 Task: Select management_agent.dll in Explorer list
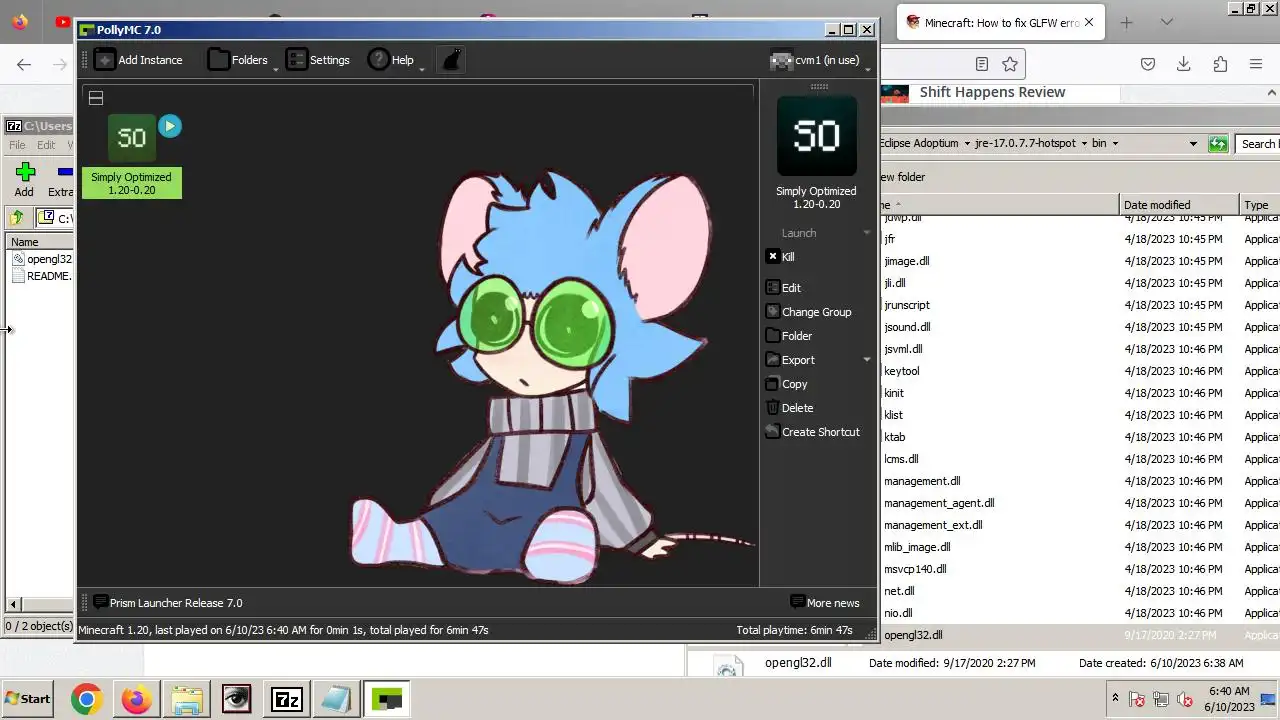939,503
